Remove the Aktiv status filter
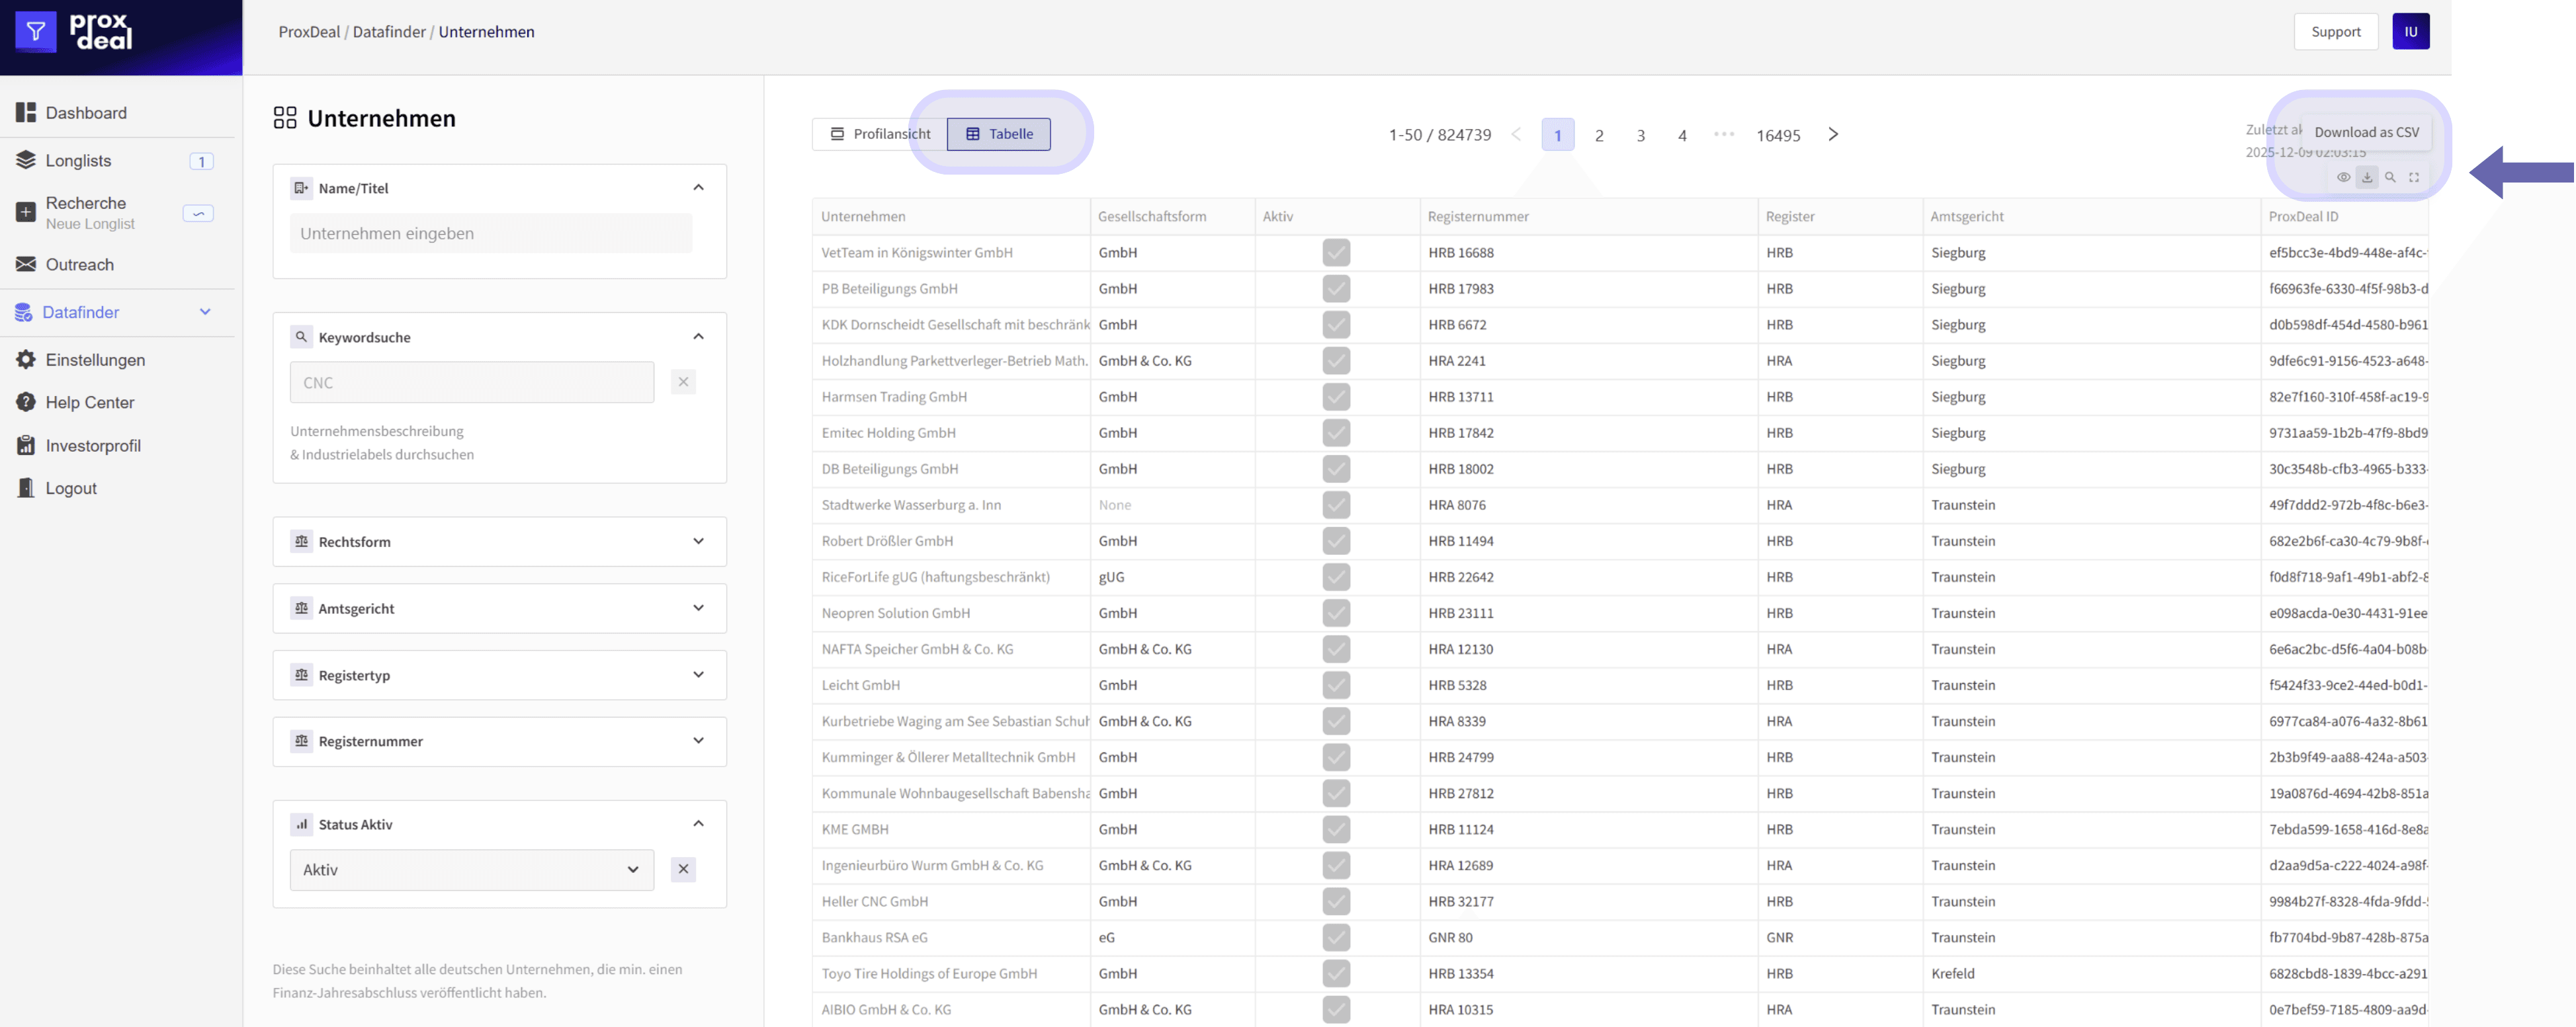Screen dimensions: 2576x1027 [x=683, y=869]
